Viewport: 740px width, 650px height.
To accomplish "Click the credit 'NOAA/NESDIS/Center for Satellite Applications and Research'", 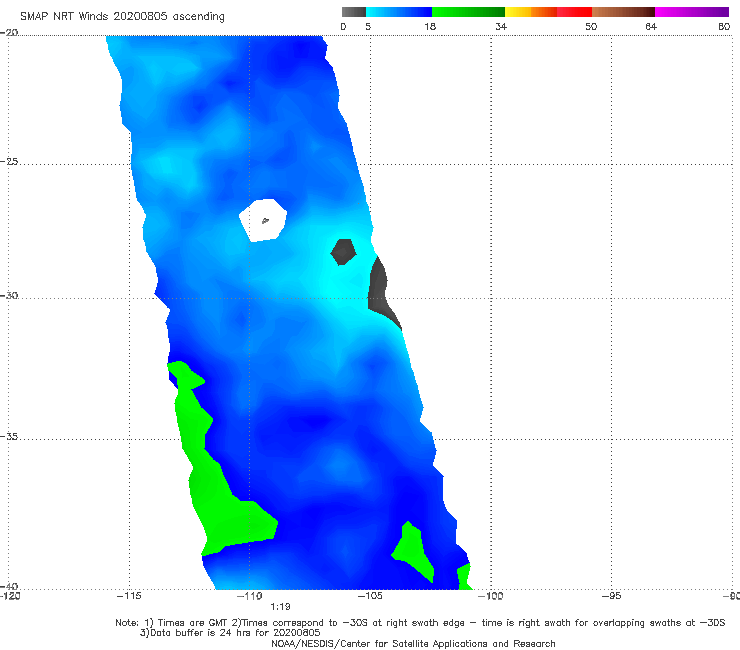I will pos(413,643).
